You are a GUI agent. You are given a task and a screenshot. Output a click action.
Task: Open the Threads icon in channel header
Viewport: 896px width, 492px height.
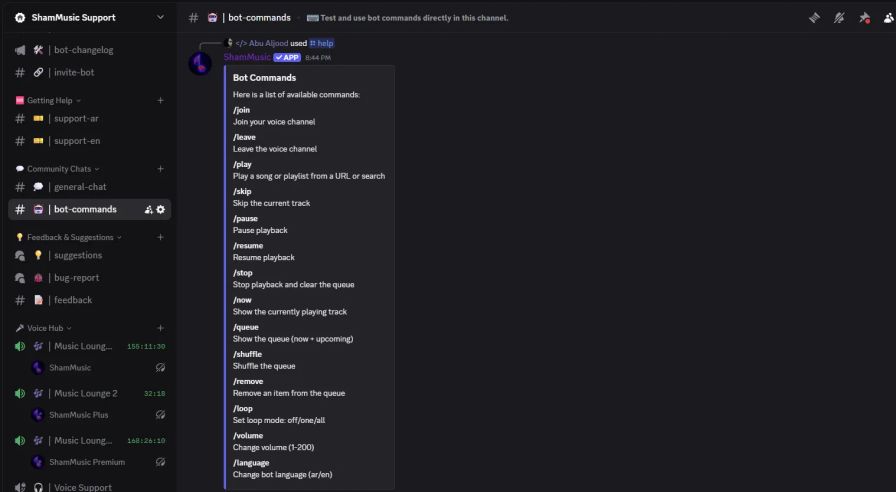[x=815, y=18]
